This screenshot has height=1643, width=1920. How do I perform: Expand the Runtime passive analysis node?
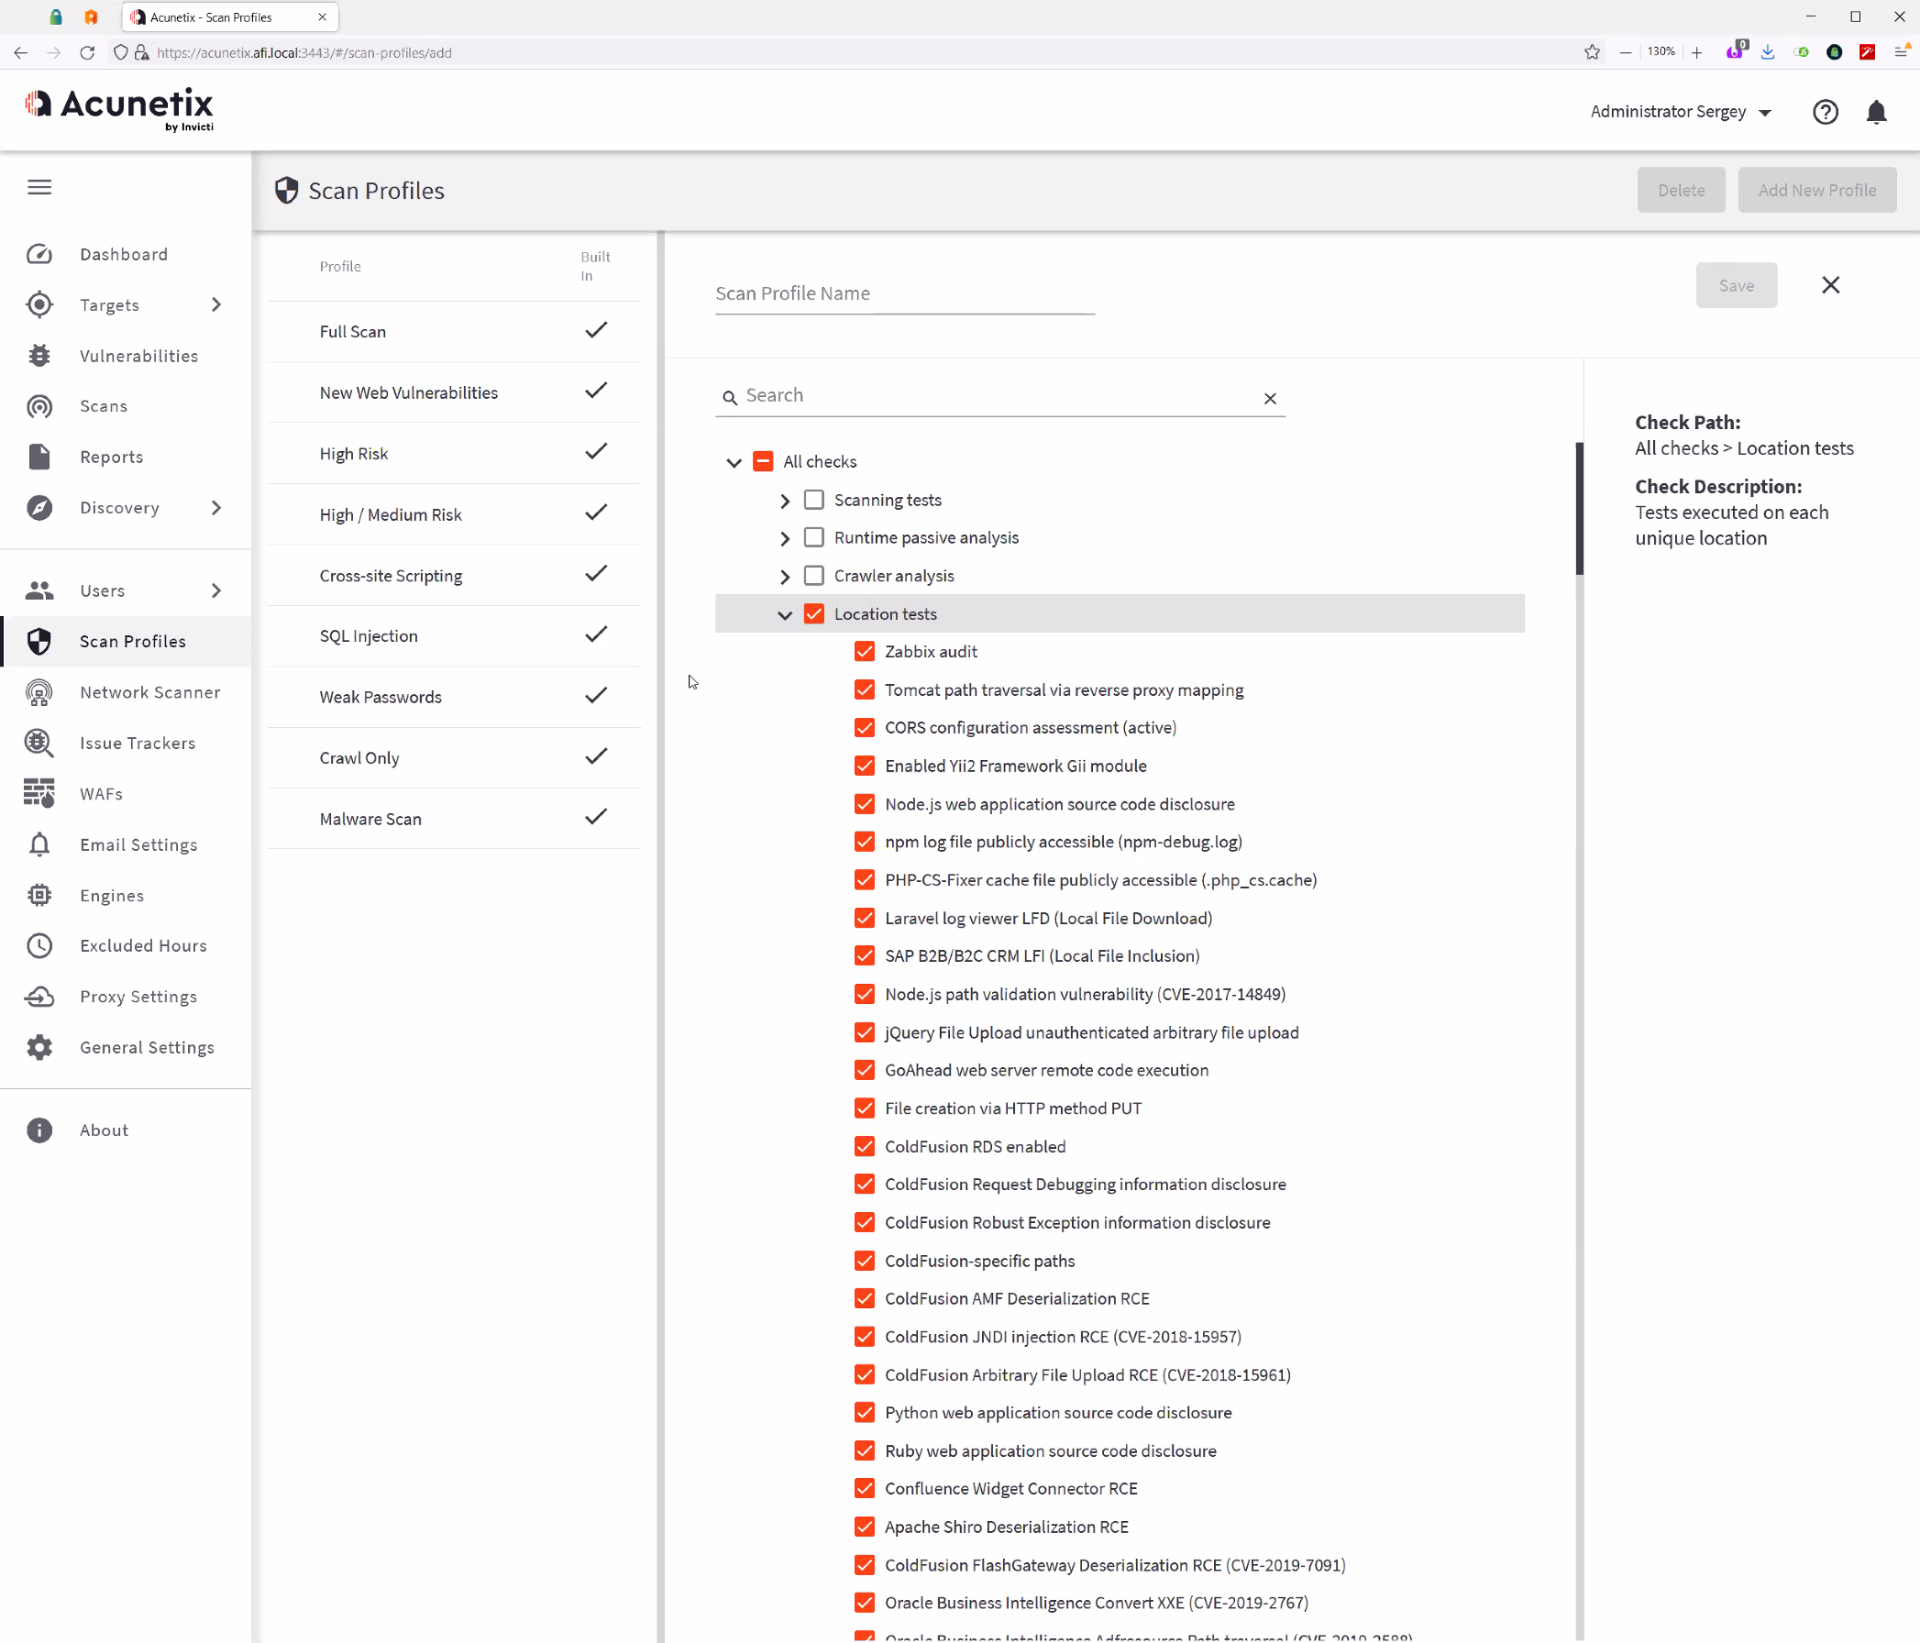pyautogui.click(x=785, y=538)
